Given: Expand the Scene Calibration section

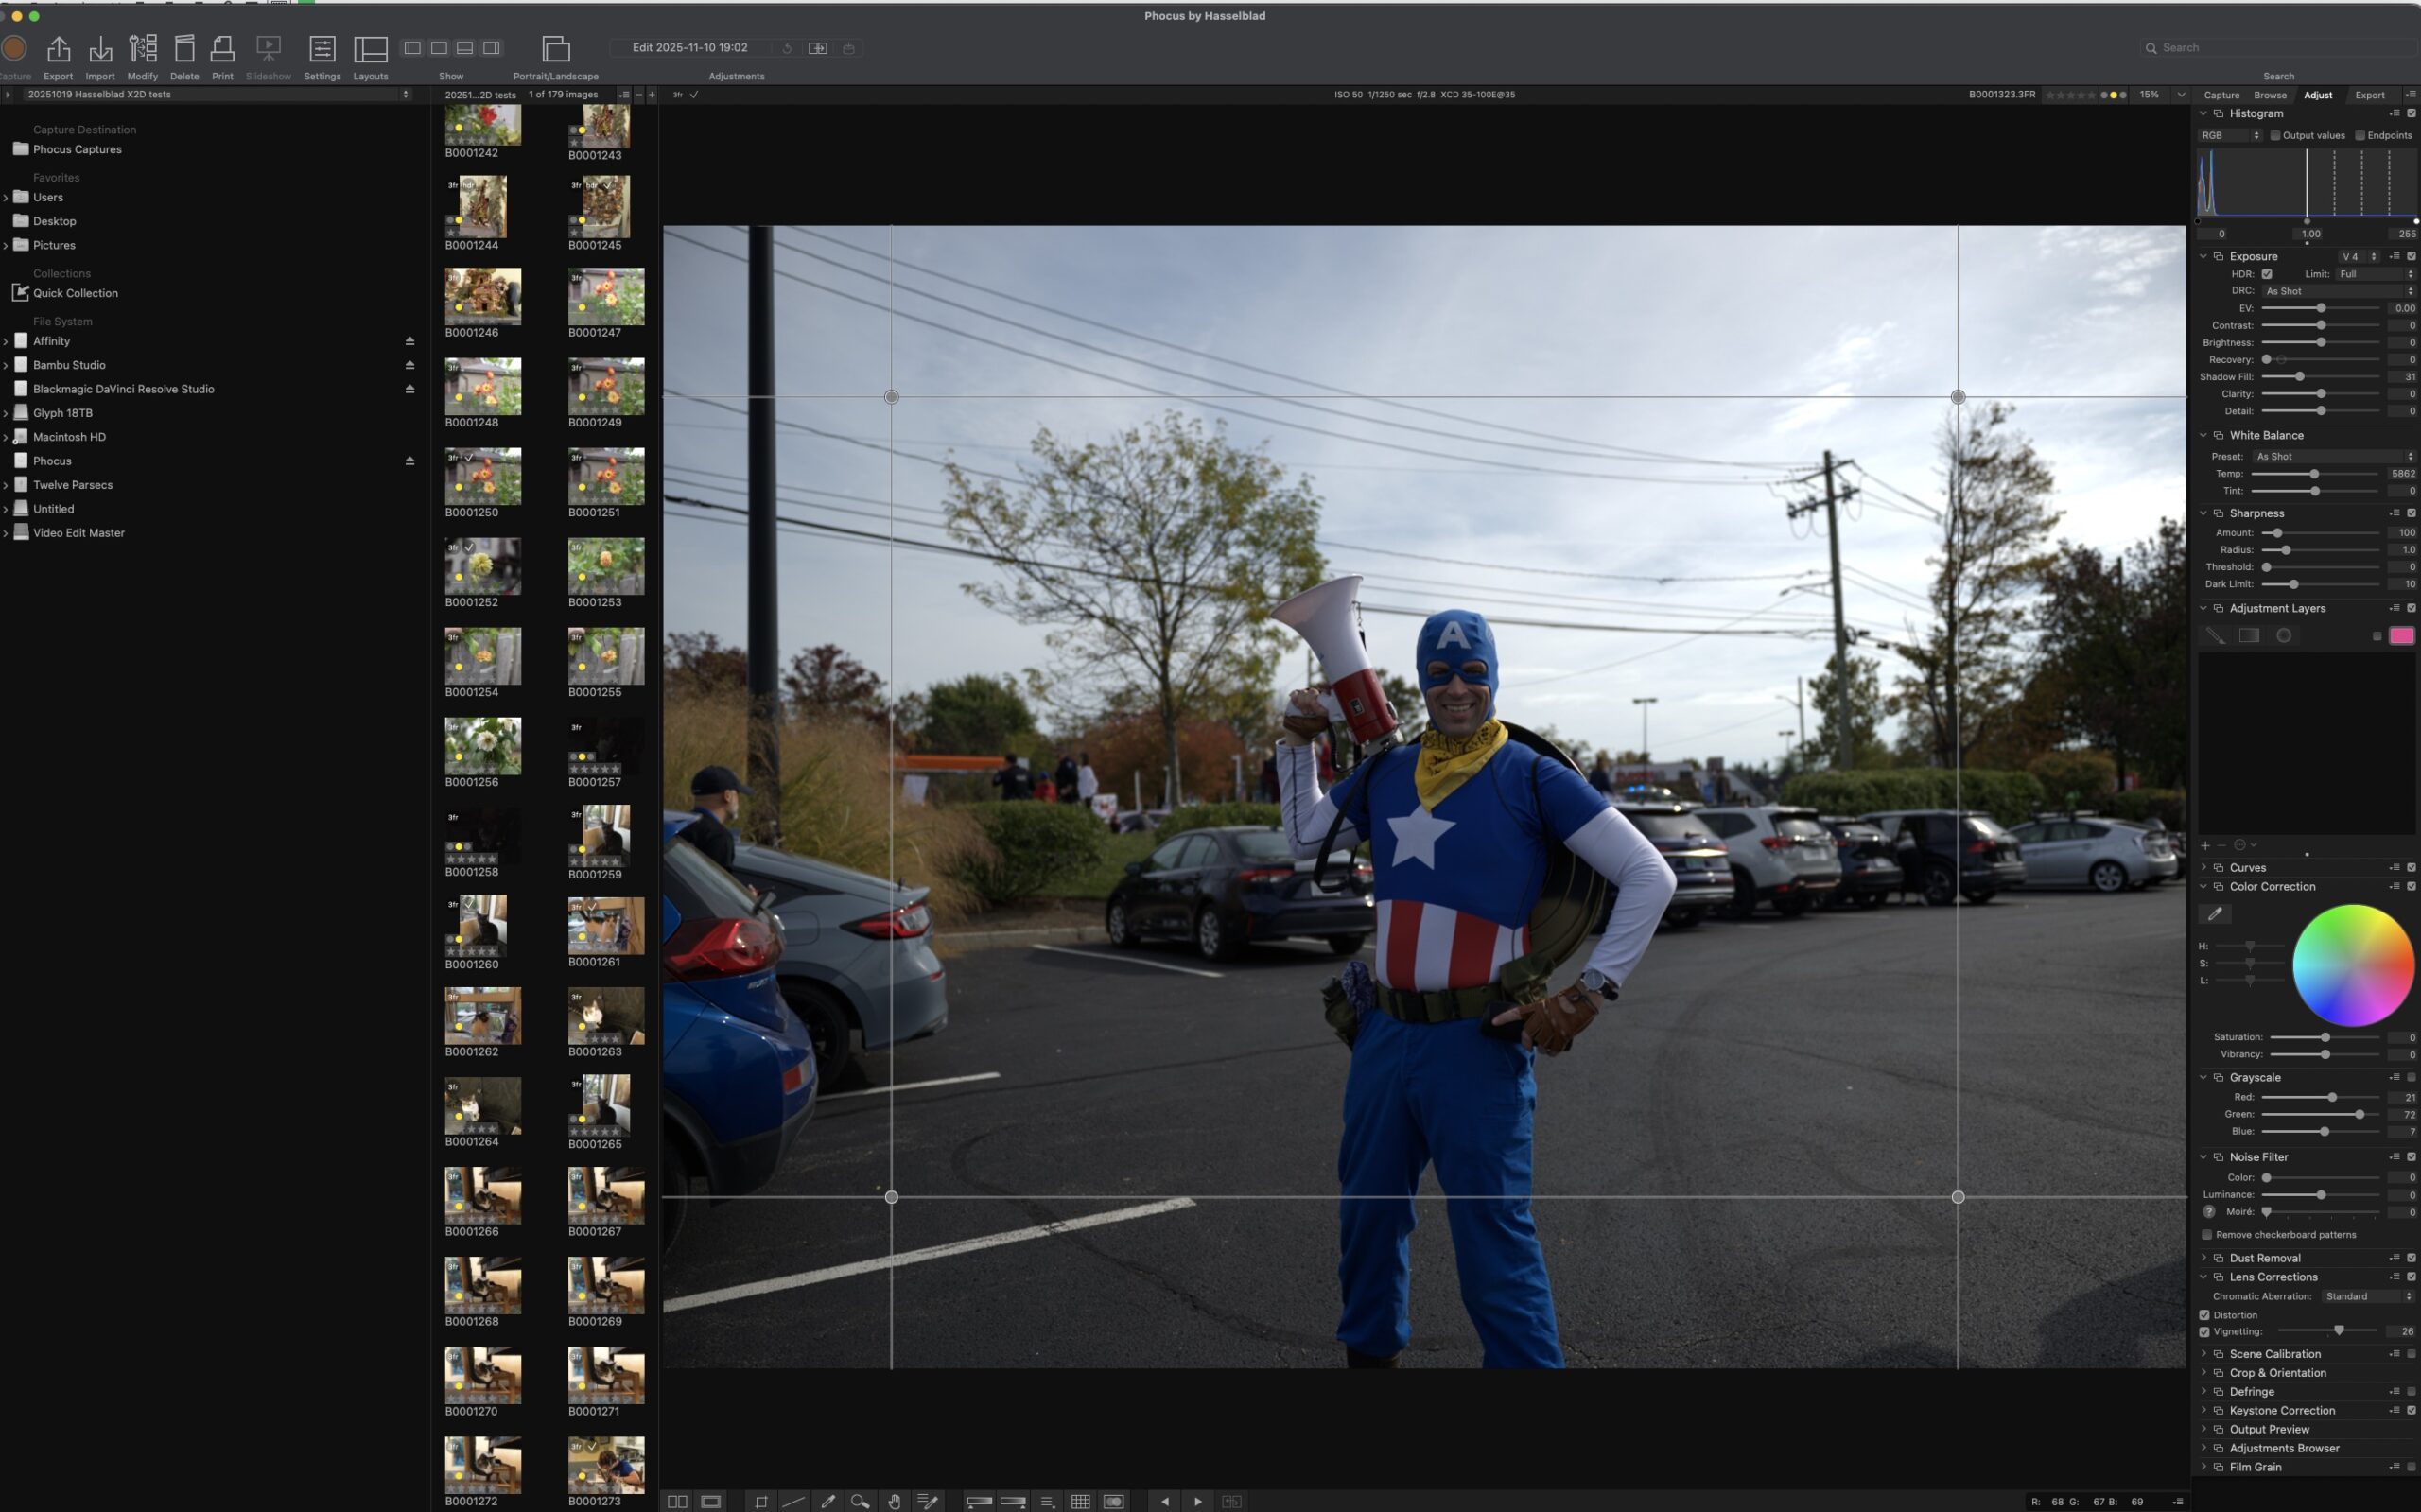Looking at the screenshot, I should click(x=2204, y=1354).
